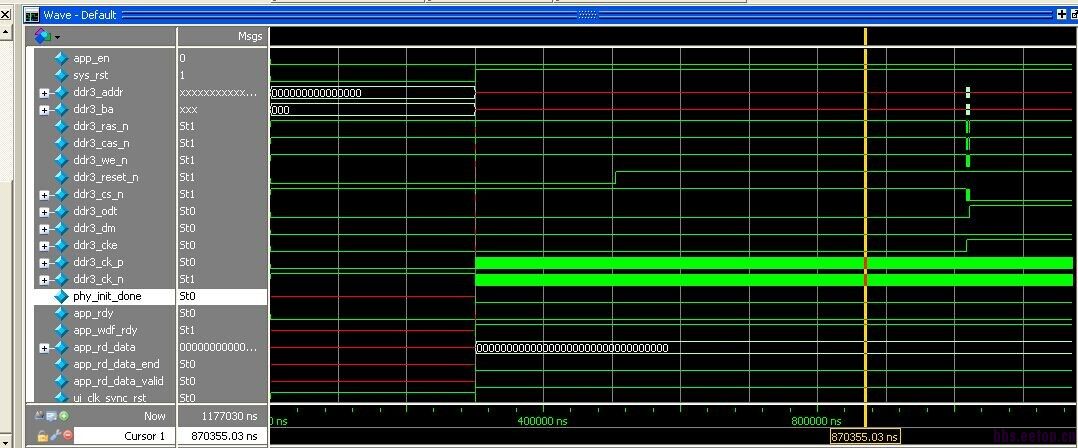Click the ddr3_we_n signal diamond icon

point(62,161)
